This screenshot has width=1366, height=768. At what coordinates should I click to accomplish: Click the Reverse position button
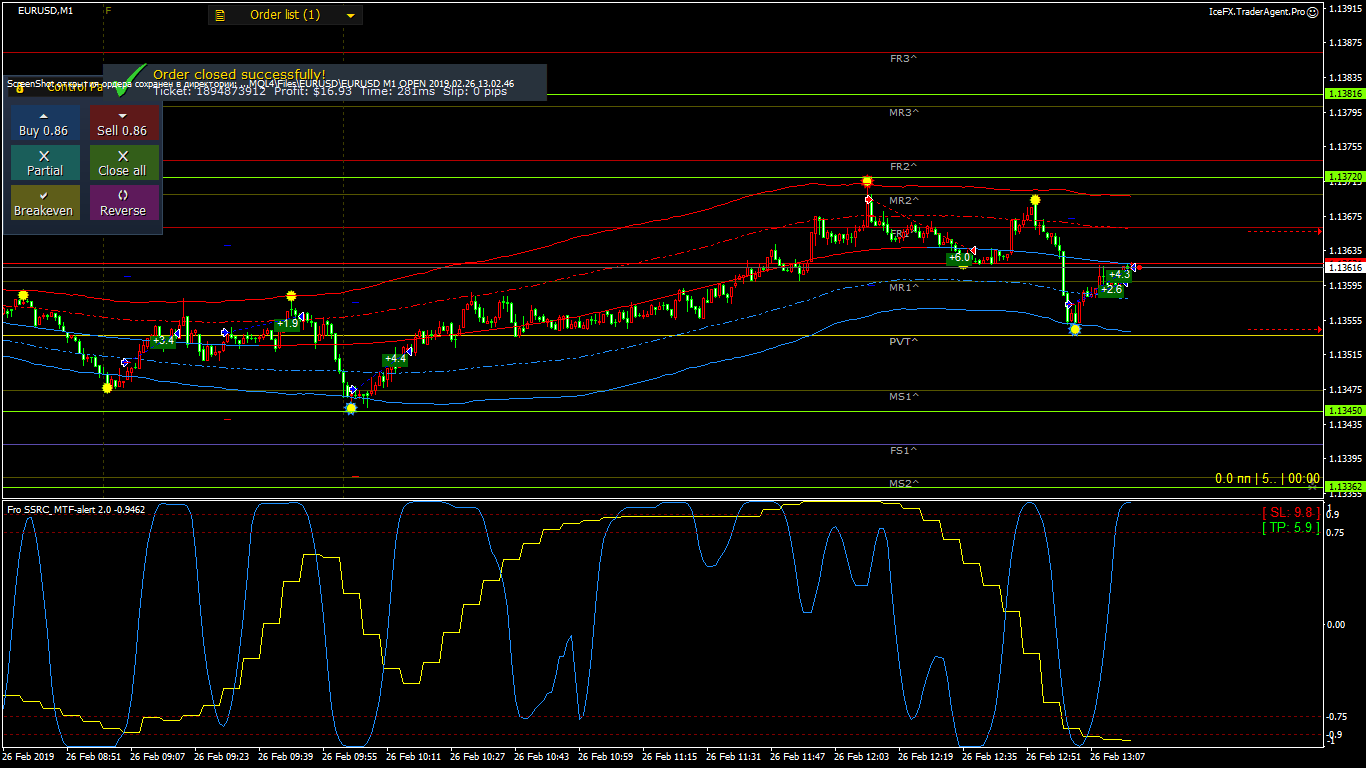pos(123,203)
